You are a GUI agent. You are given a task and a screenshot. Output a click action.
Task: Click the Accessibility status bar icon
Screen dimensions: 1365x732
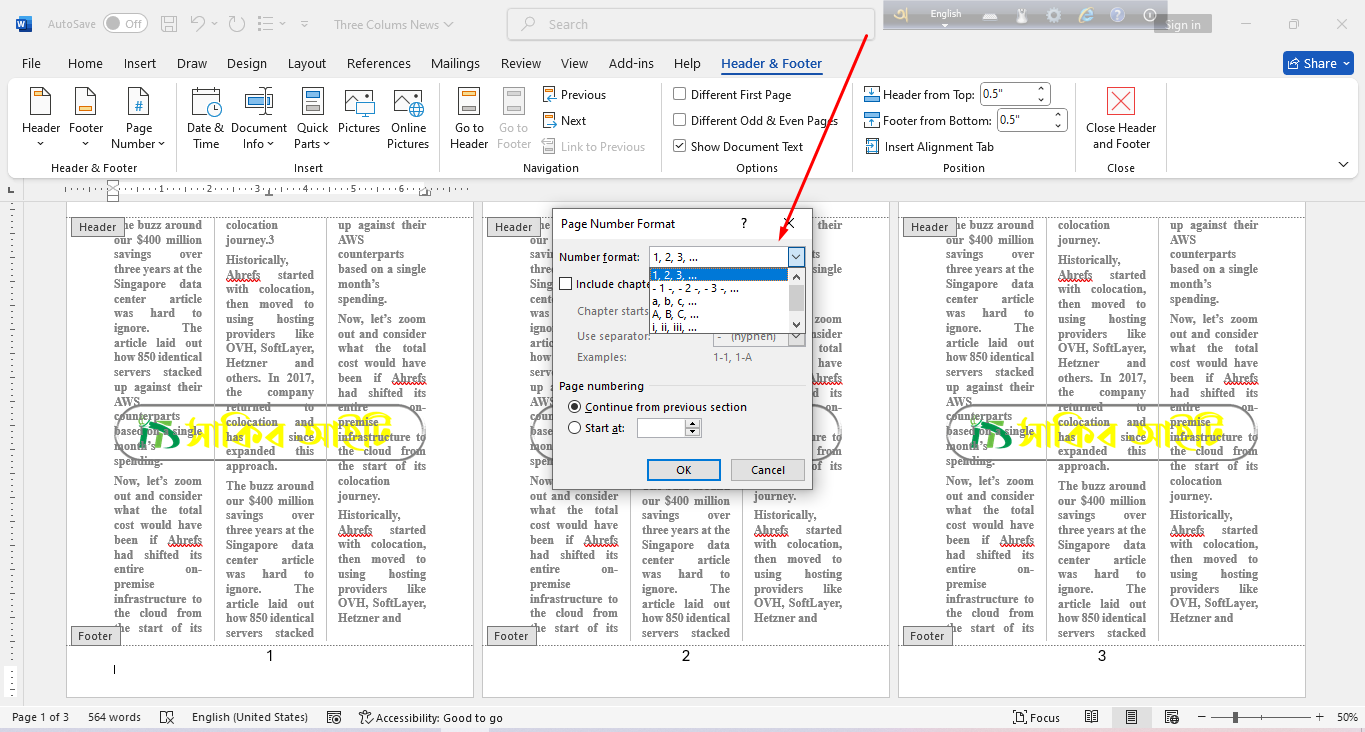point(366,717)
